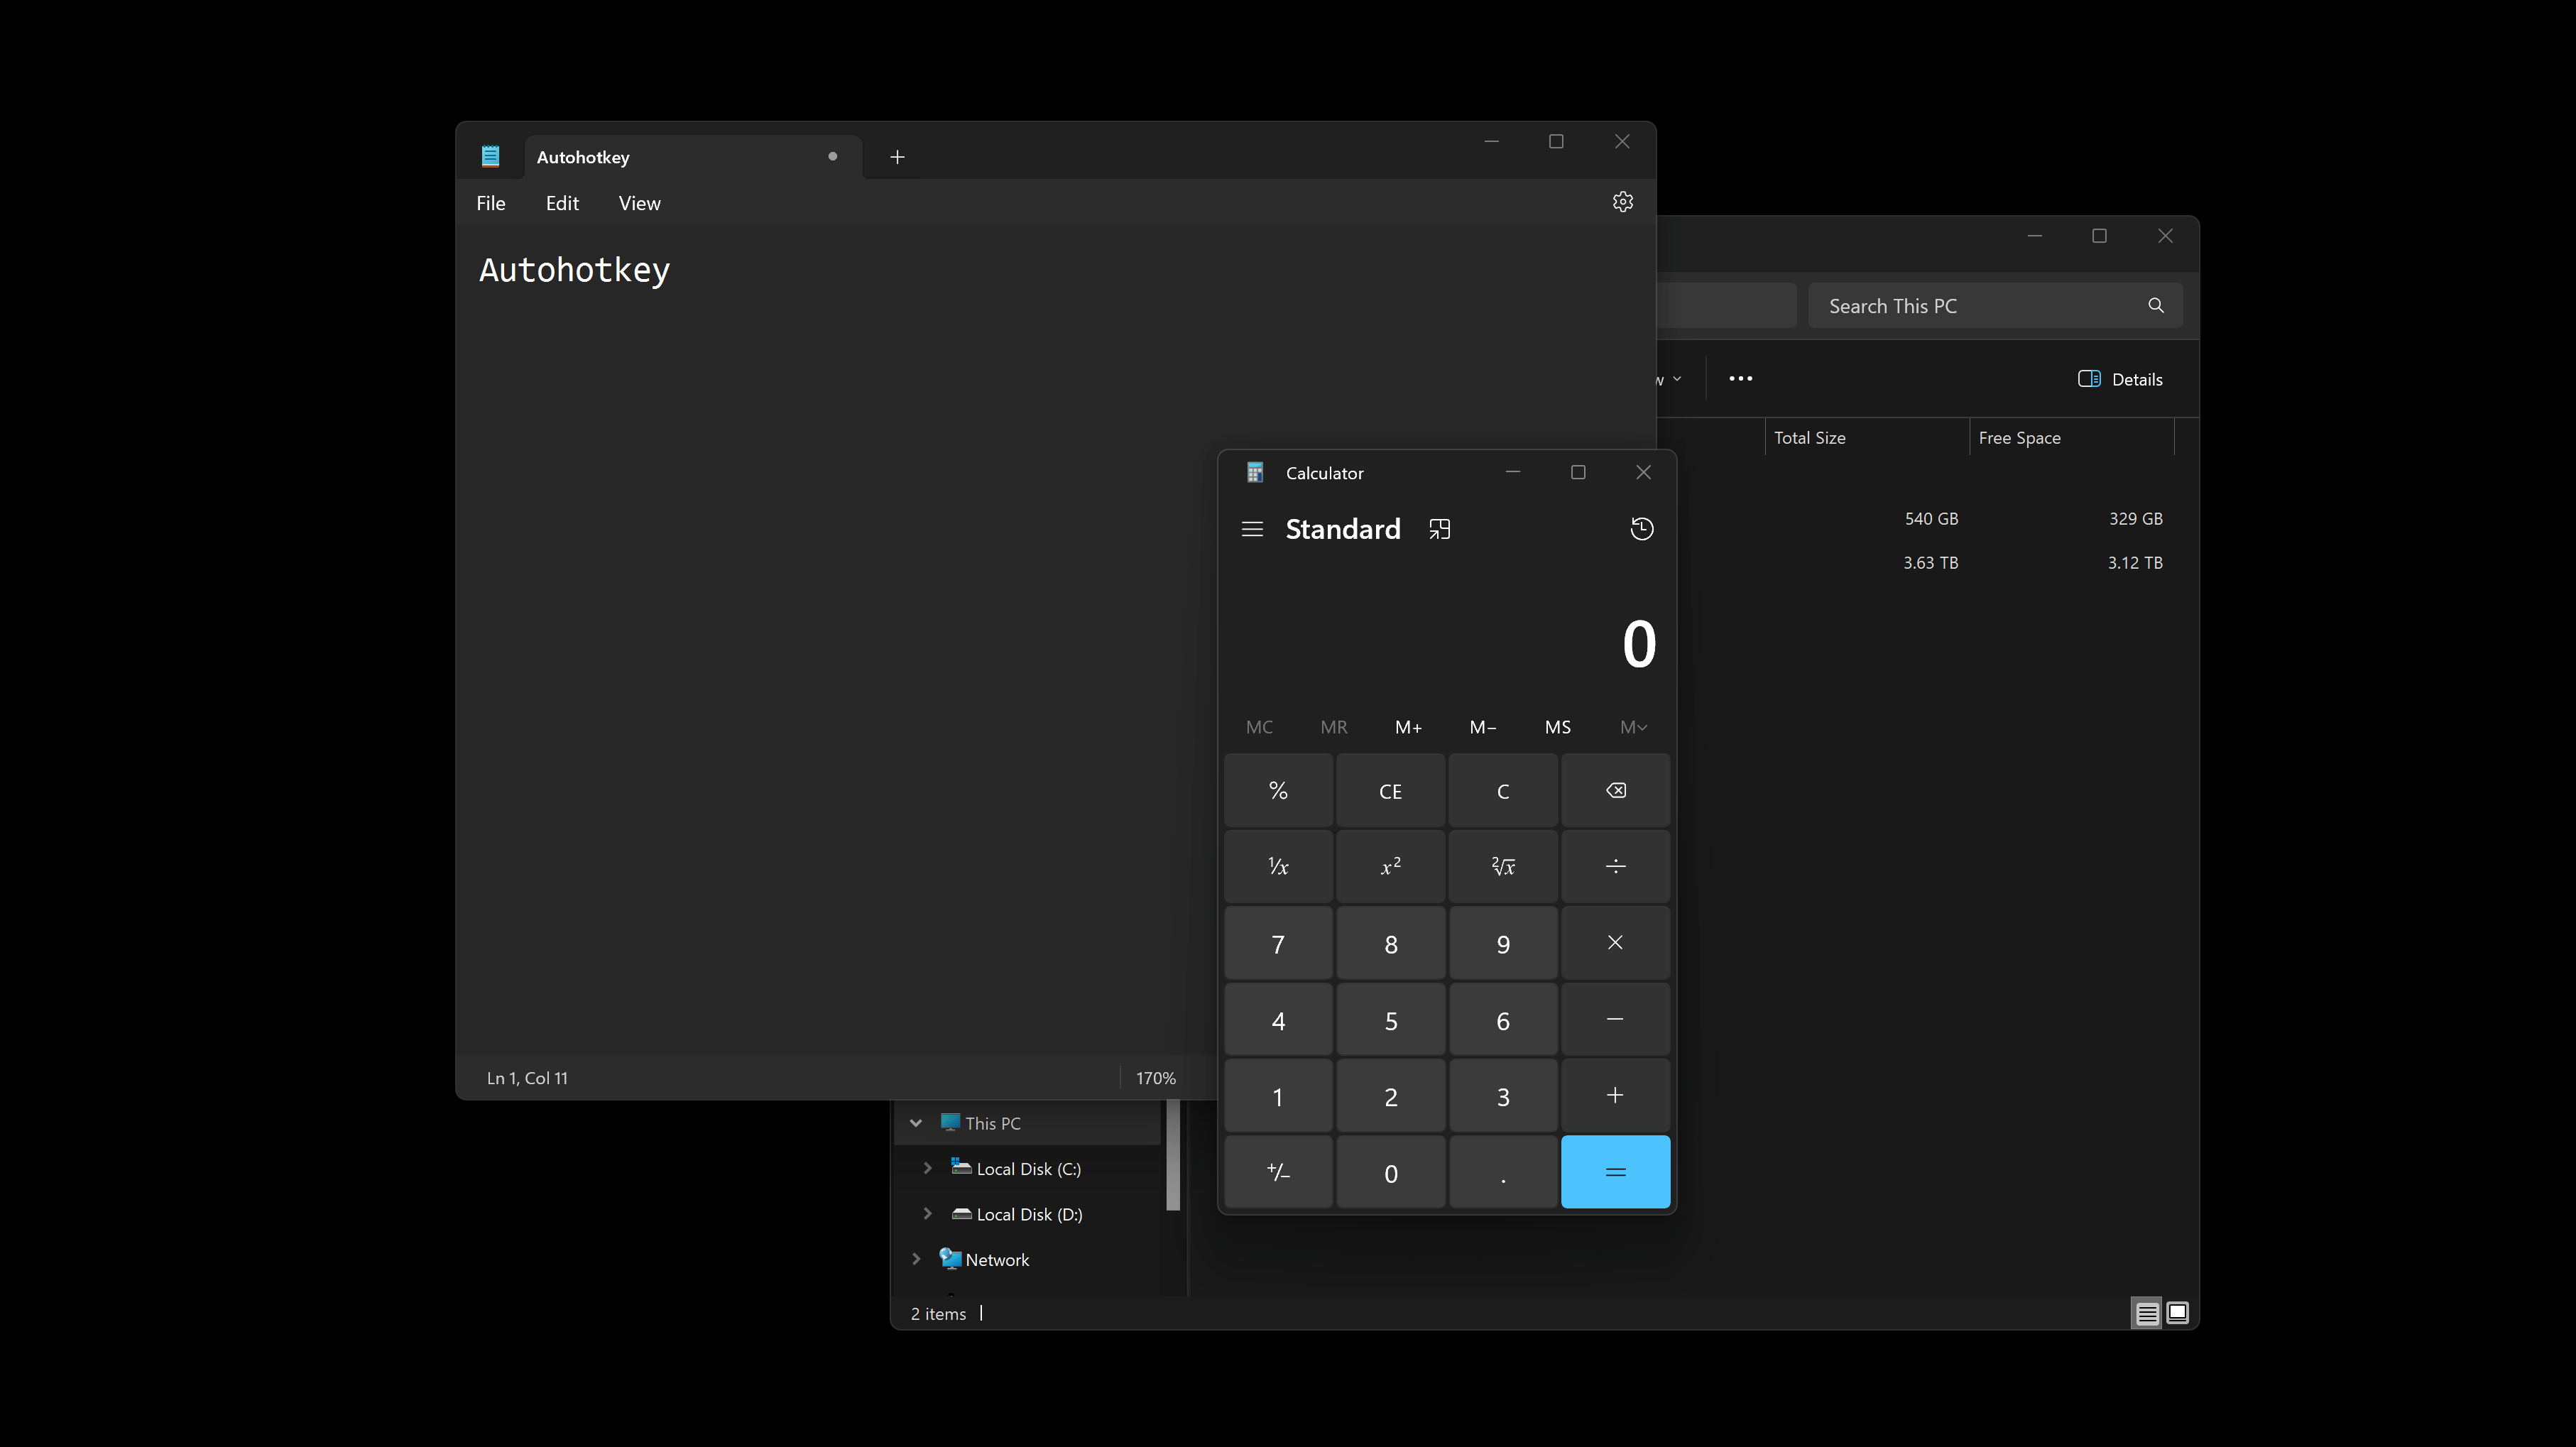
Task: Click digit 9 on the Calculator
Action: (x=1503, y=943)
